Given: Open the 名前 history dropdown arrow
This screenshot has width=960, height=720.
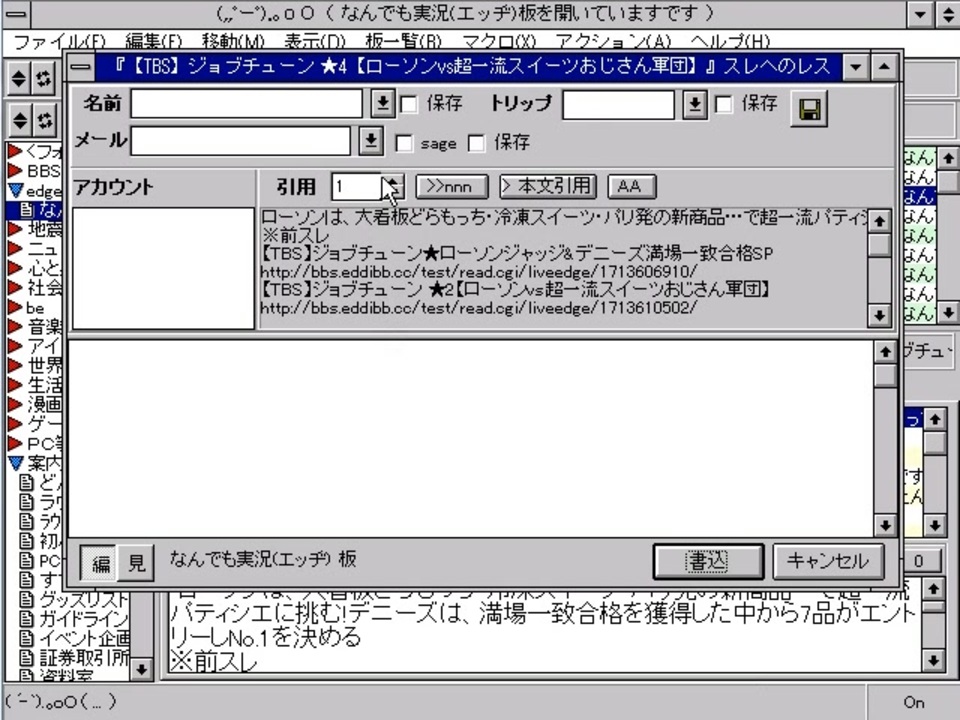Looking at the screenshot, I should (383, 103).
